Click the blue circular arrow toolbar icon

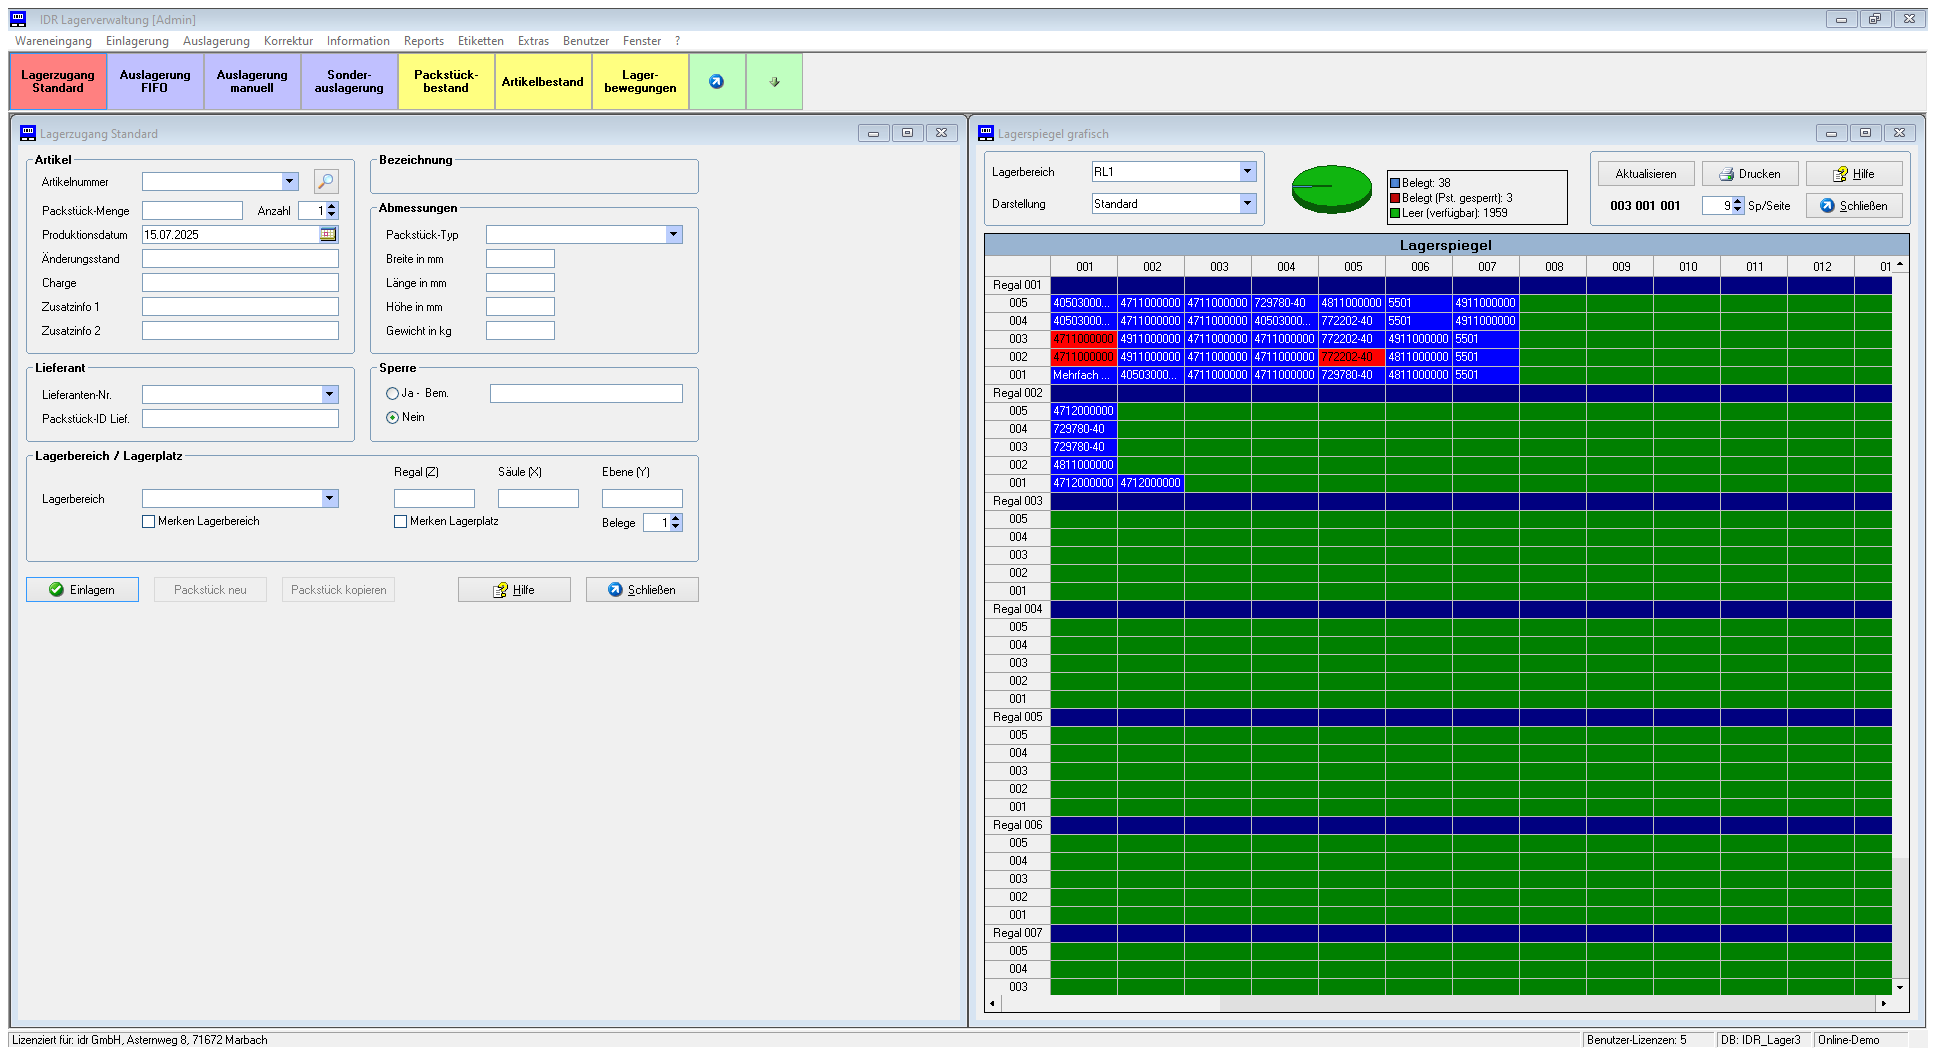tap(717, 82)
